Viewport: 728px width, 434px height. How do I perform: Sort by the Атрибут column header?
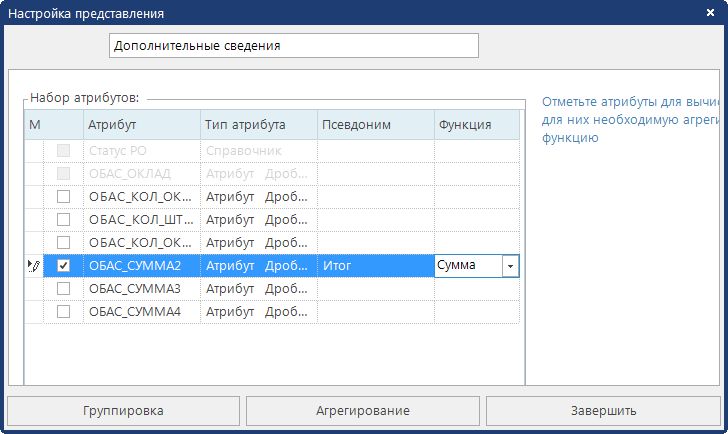tap(140, 125)
